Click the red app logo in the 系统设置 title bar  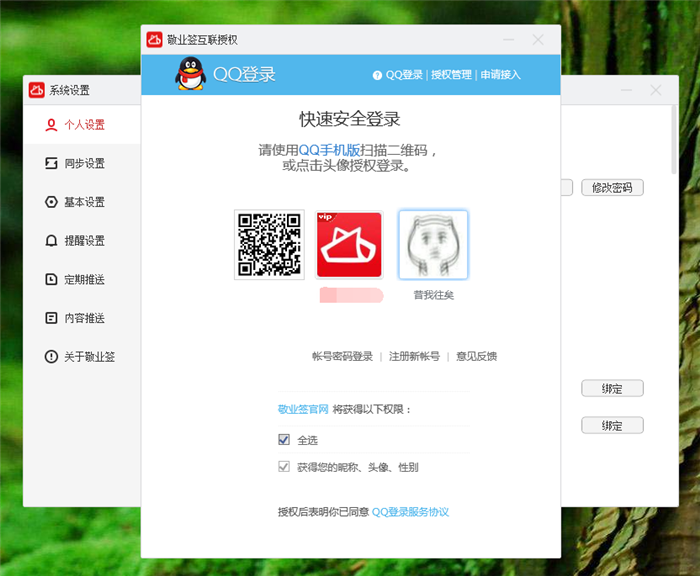pos(37,90)
